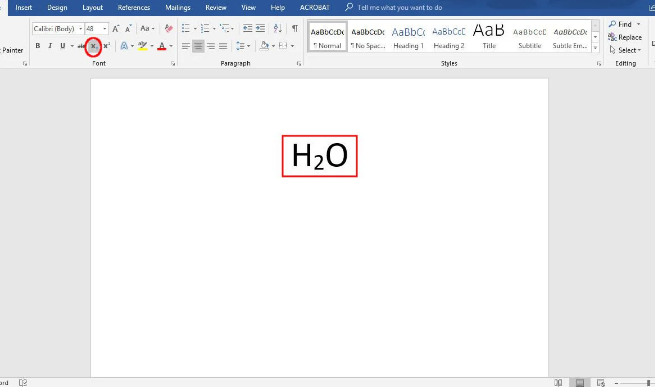Image resolution: width=655 pixels, height=387 pixels.
Task: Start a numbered list
Action: 205,28
